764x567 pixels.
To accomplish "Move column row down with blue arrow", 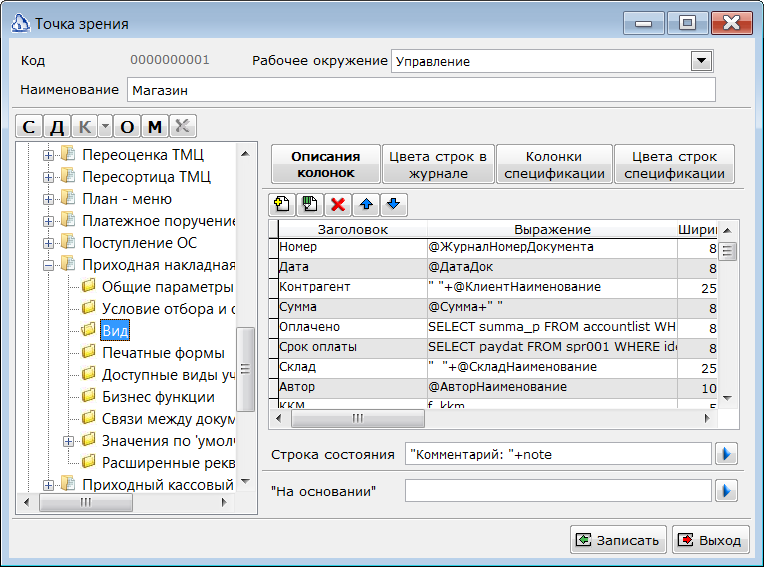I will (x=394, y=205).
